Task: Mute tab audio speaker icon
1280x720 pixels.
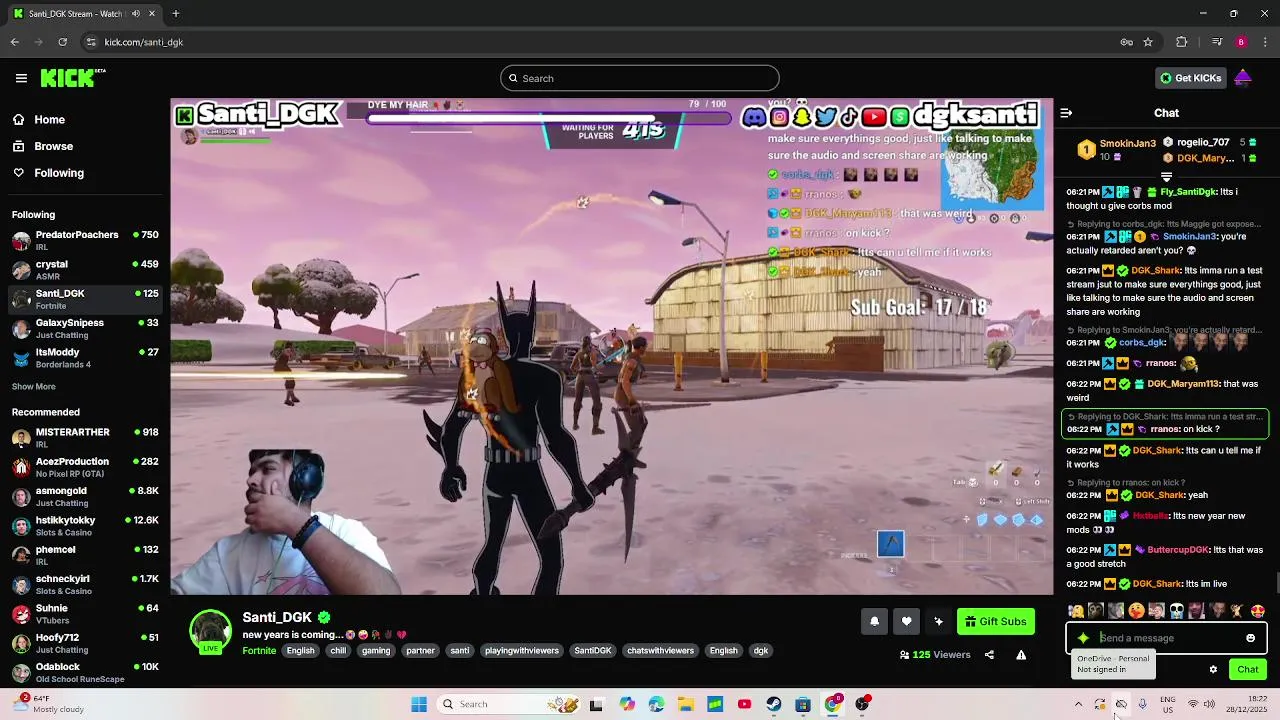Action: coord(136,14)
